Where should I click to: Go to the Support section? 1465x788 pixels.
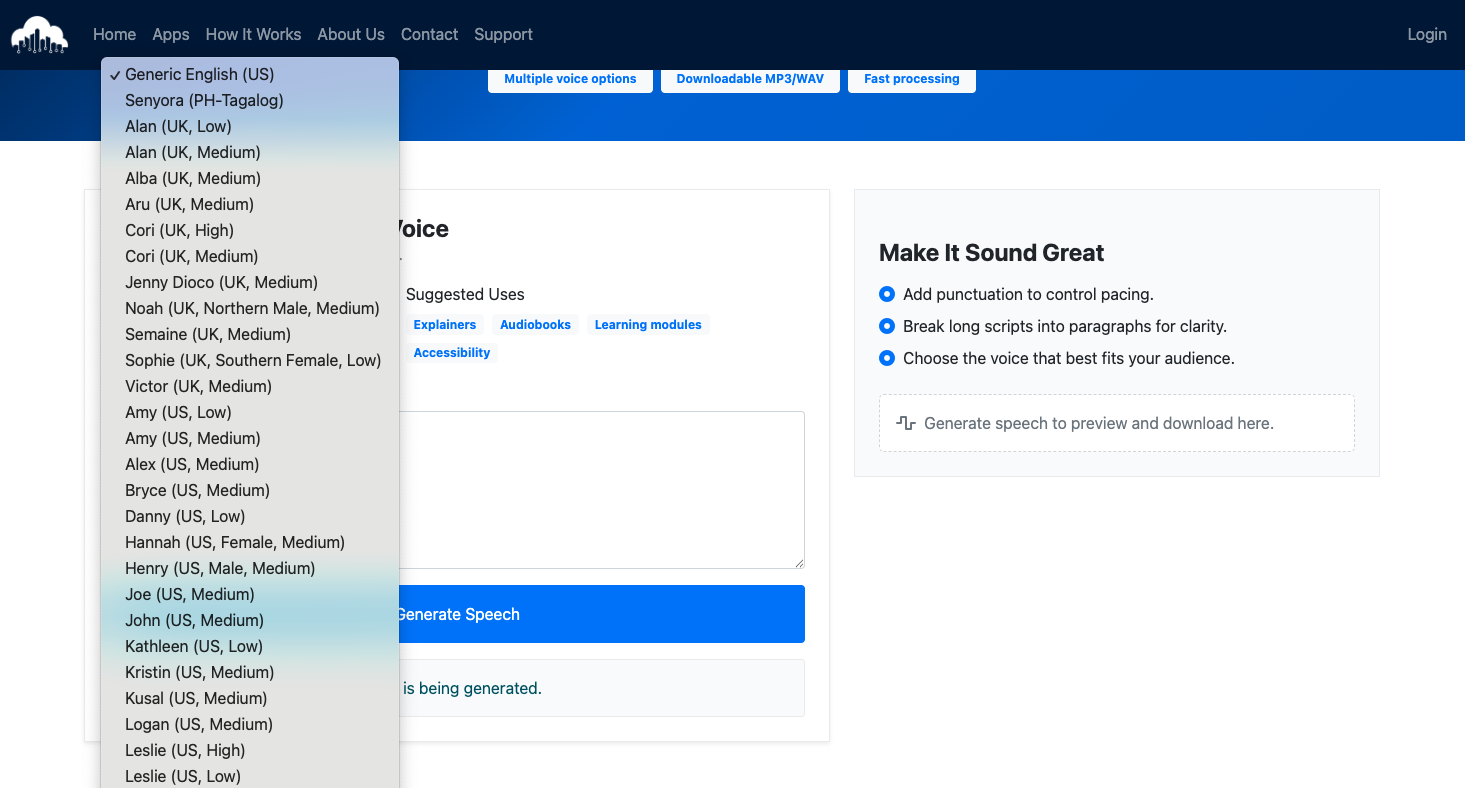(x=503, y=34)
